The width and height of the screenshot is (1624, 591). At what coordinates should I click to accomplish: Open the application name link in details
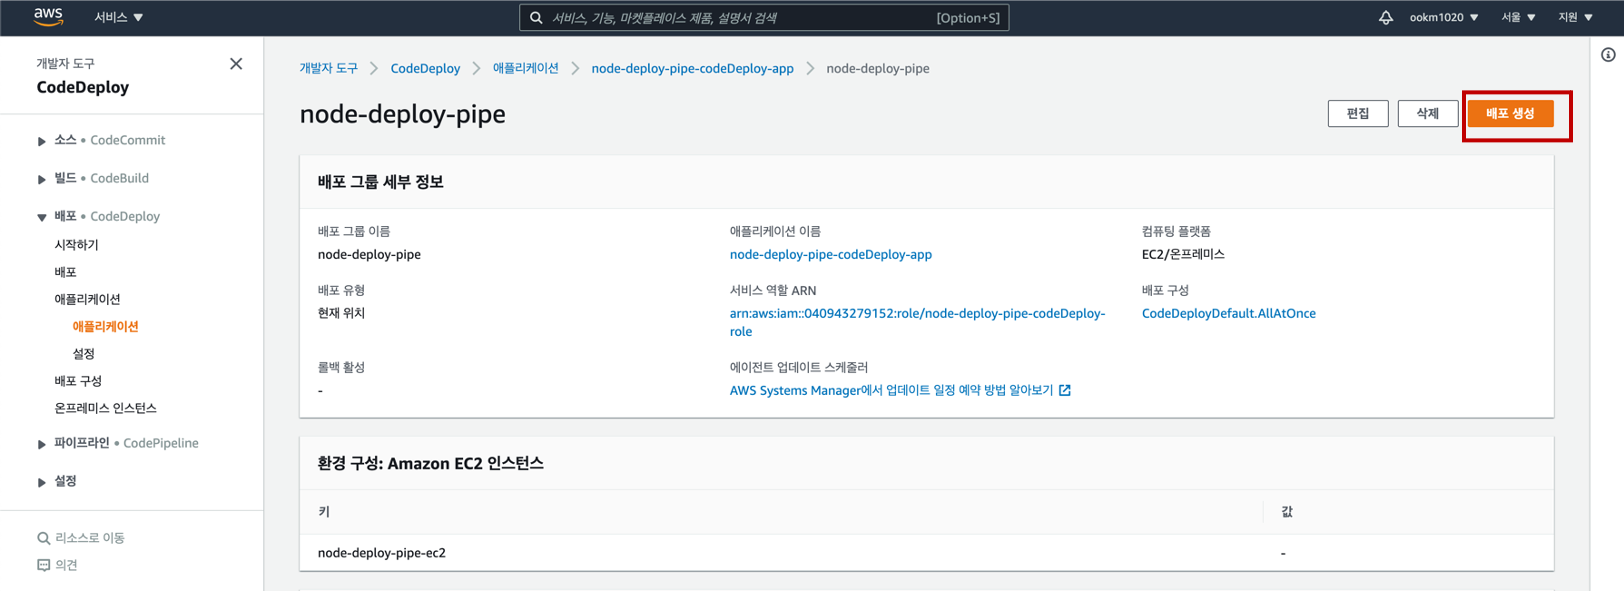click(830, 255)
